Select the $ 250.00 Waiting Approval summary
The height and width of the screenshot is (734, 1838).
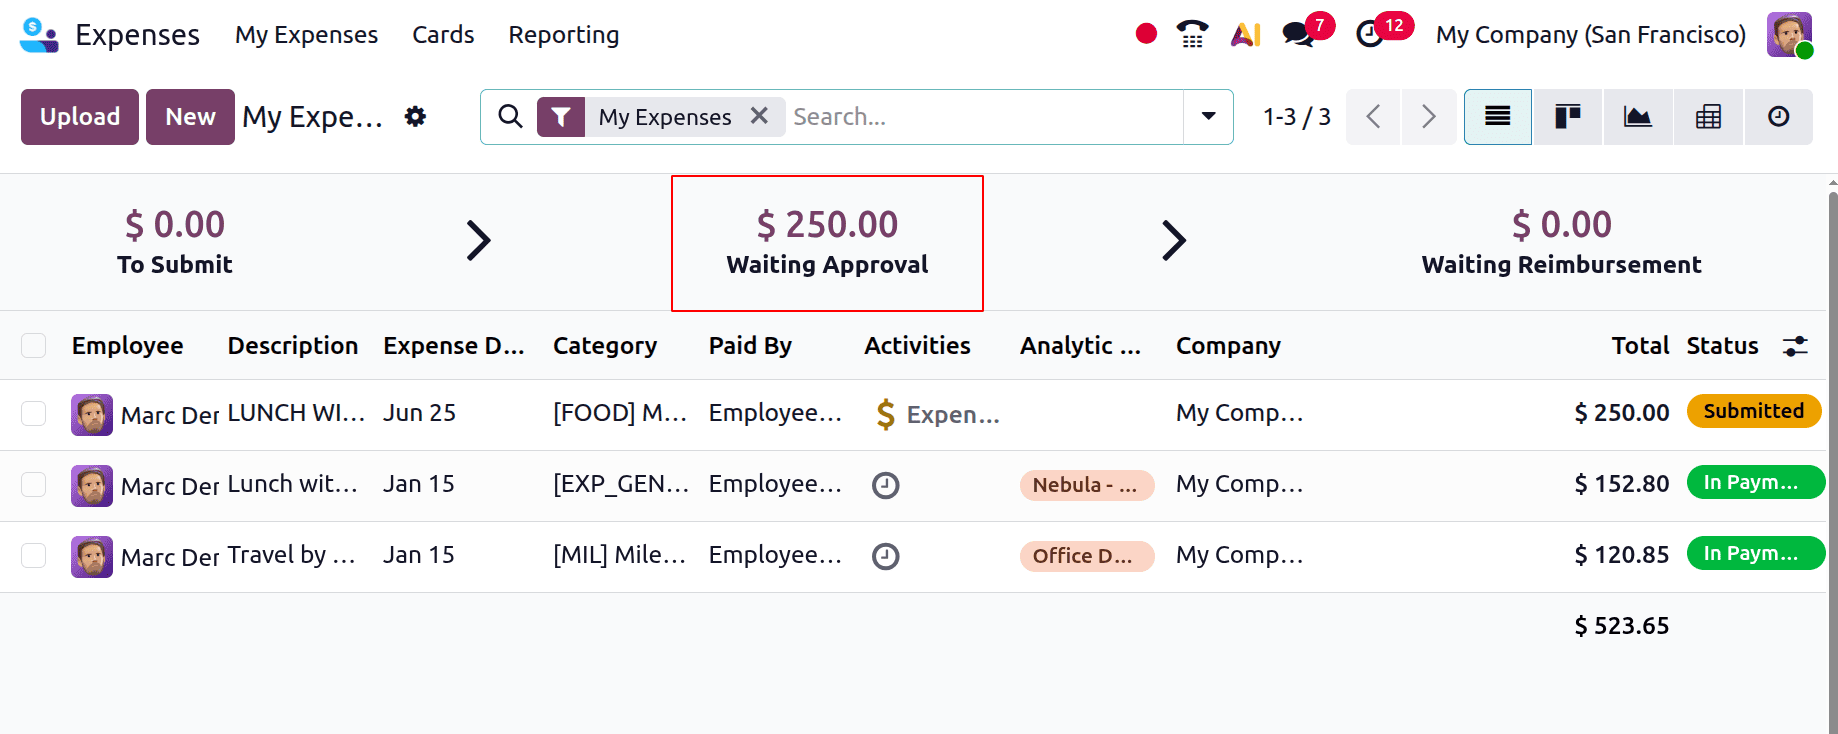pyautogui.click(x=827, y=243)
